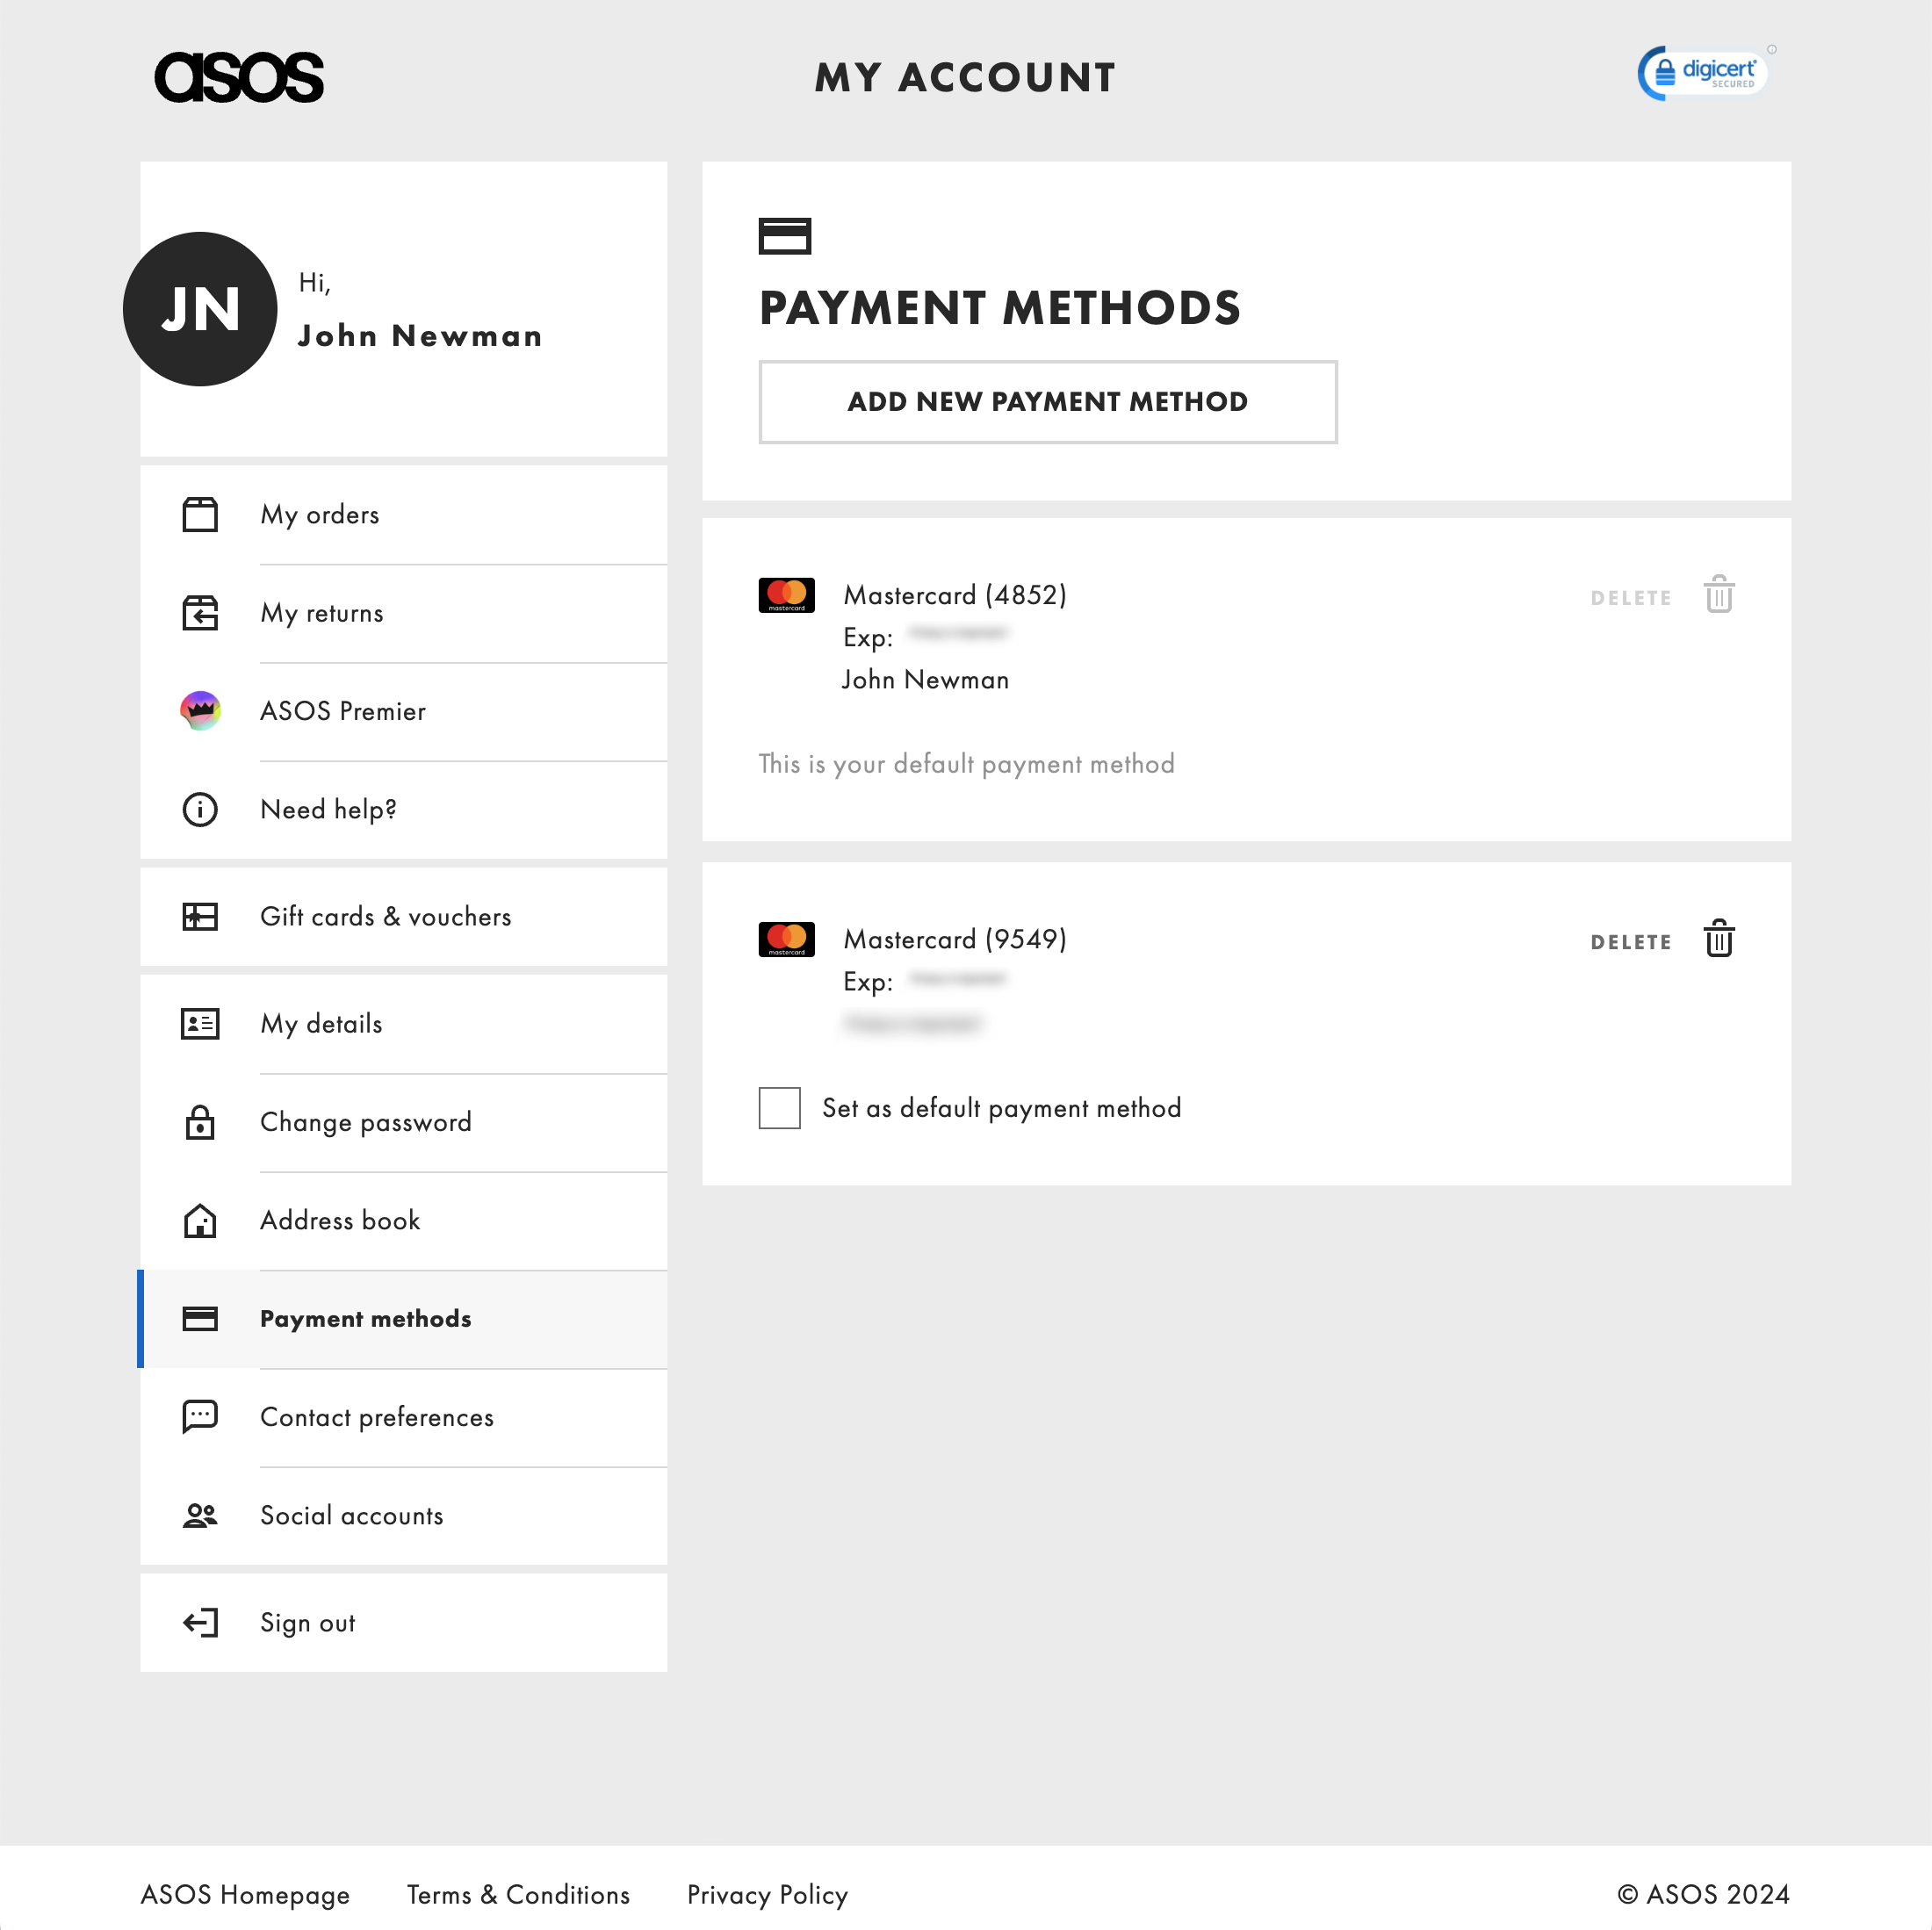Select the My details sidebar entry
1932x1930 pixels.
[x=320, y=1024]
